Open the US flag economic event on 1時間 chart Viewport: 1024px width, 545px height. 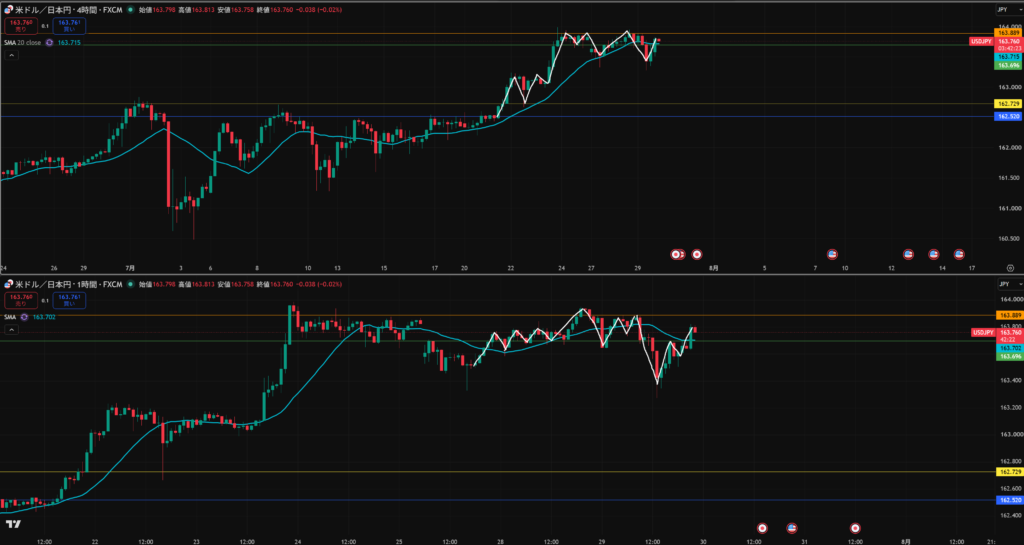point(792,527)
